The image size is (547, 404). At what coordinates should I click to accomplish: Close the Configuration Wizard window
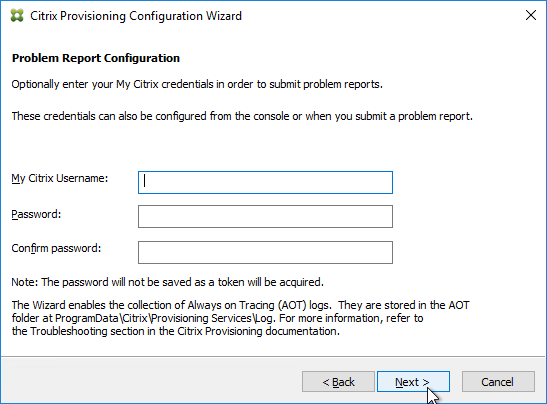(531, 15)
